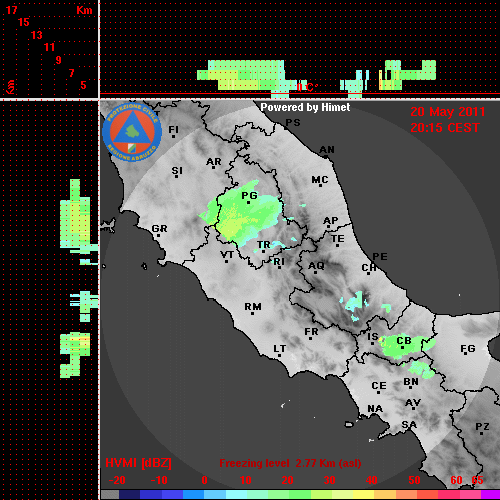This screenshot has width=500, height=500.
Task: Click the TE city label
Action: [338, 239]
